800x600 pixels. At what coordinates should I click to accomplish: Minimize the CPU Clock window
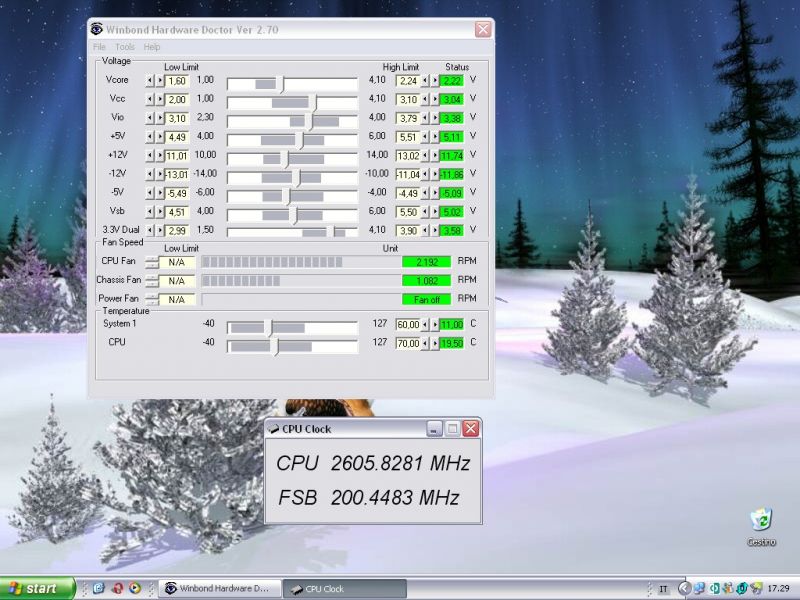[x=434, y=429]
